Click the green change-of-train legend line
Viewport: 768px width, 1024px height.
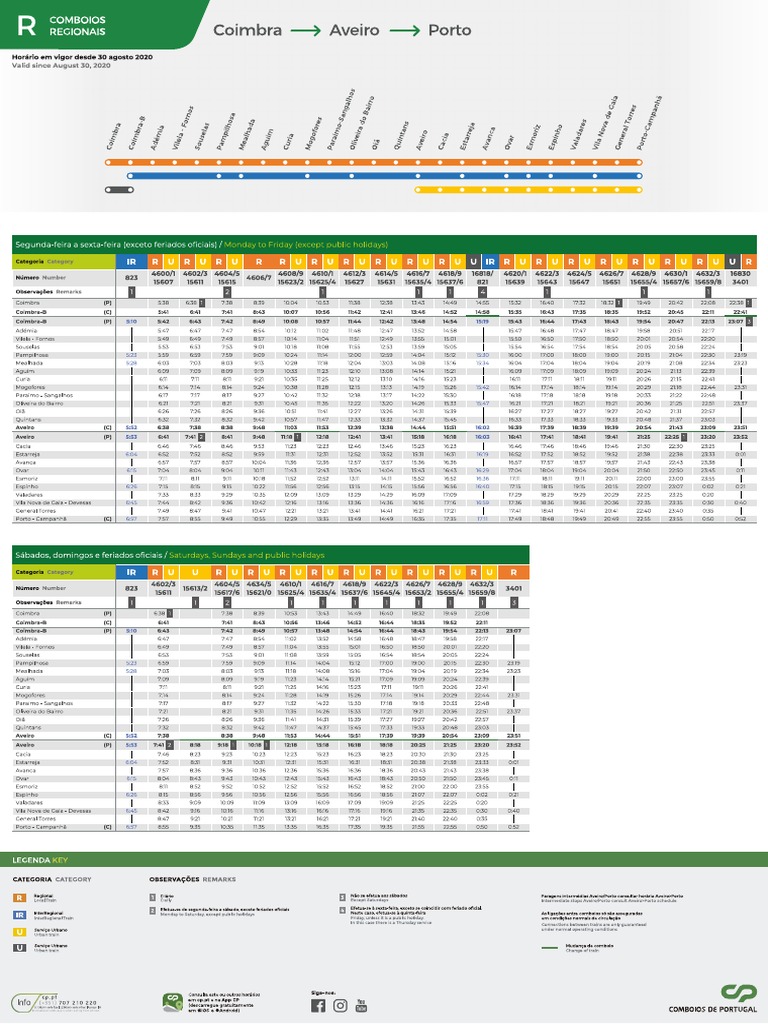point(549,948)
